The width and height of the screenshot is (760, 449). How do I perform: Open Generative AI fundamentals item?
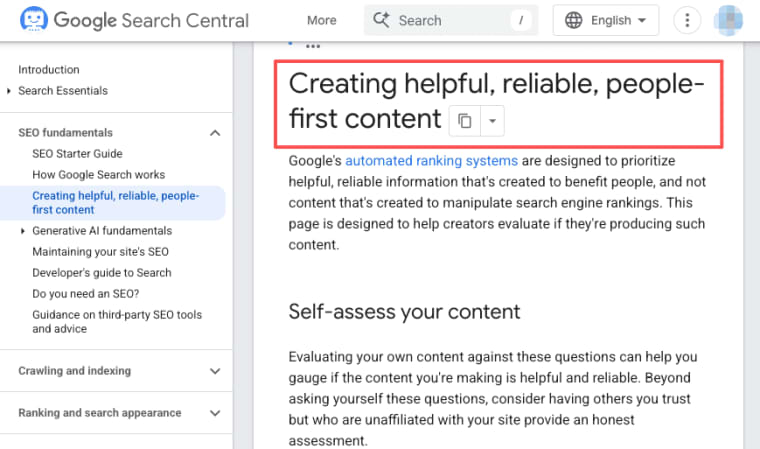point(102,231)
